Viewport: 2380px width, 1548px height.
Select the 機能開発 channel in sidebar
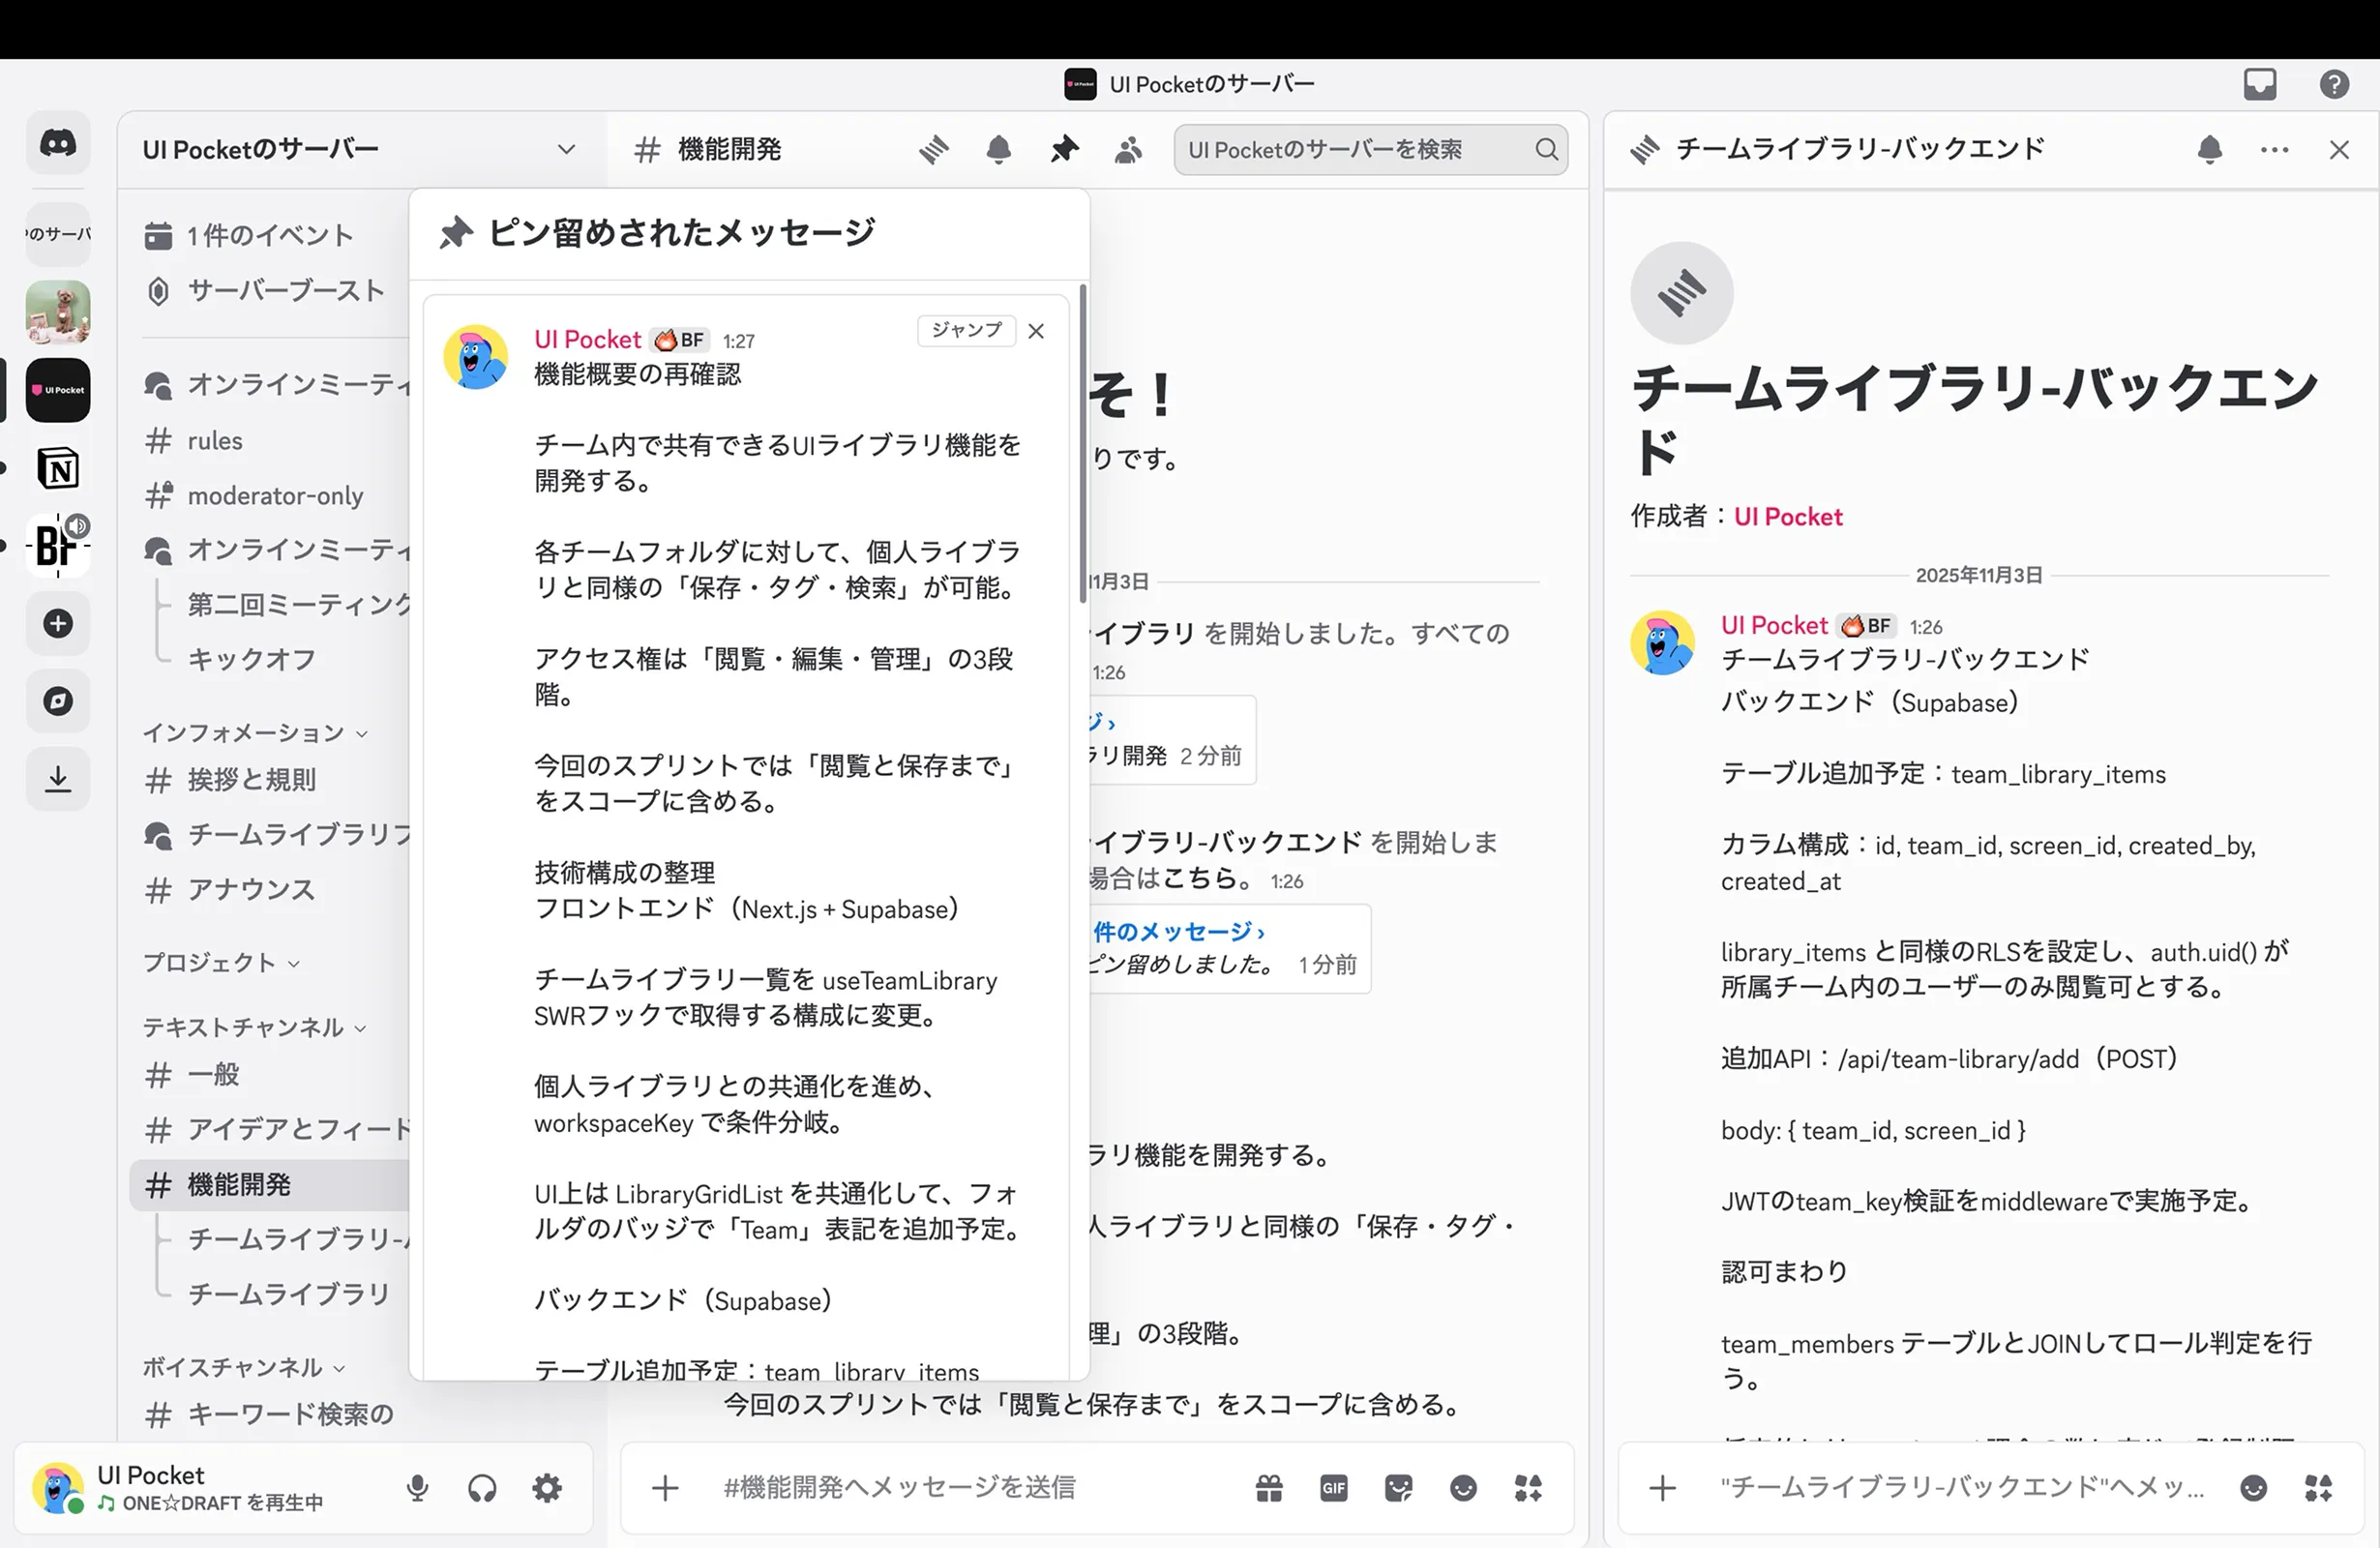pyautogui.click(x=270, y=1185)
